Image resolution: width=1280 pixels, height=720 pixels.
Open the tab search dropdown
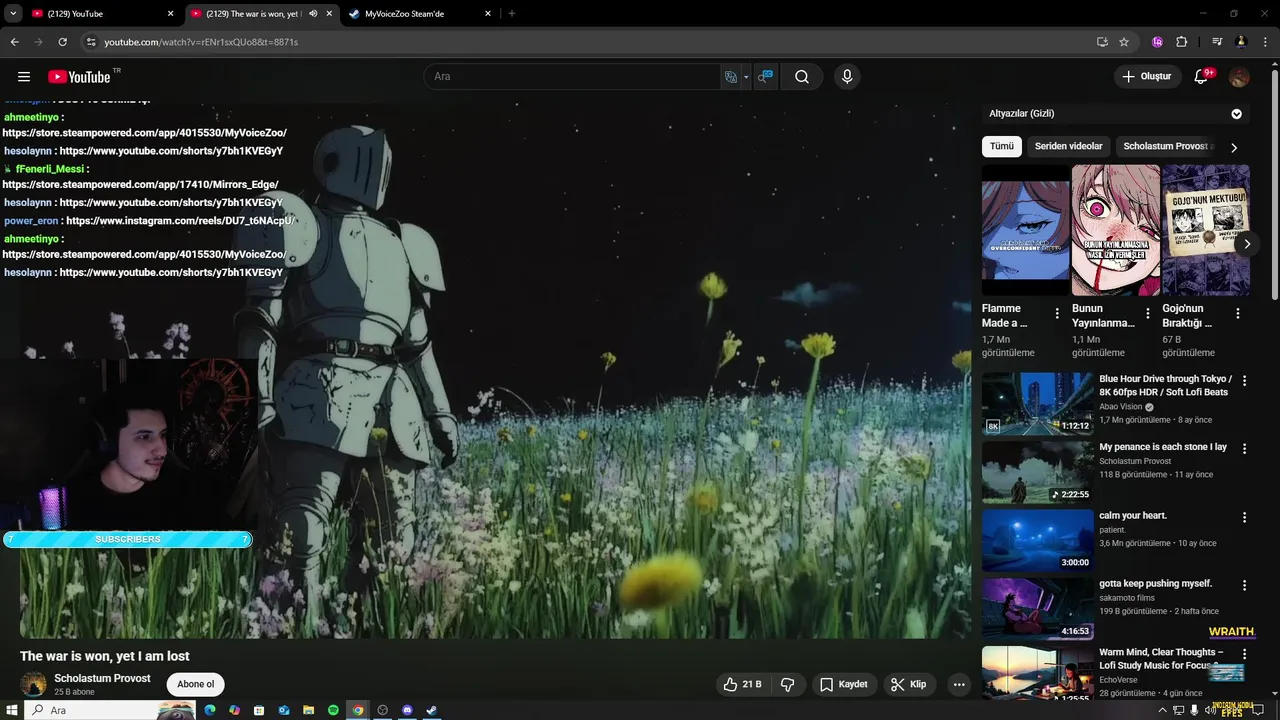click(13, 14)
